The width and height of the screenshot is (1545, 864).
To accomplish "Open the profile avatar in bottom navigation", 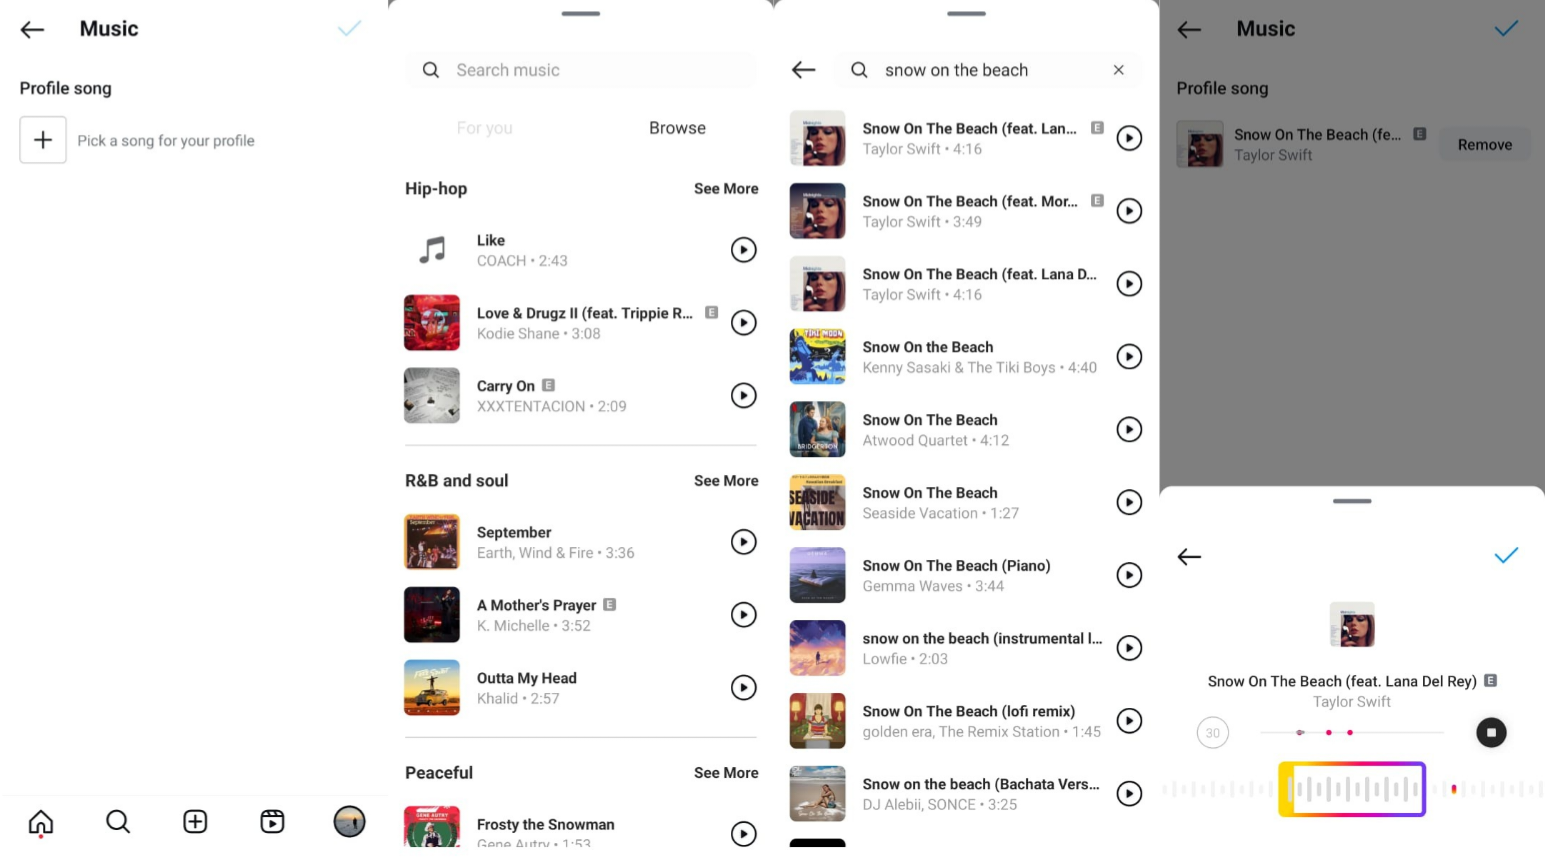I will coord(349,822).
